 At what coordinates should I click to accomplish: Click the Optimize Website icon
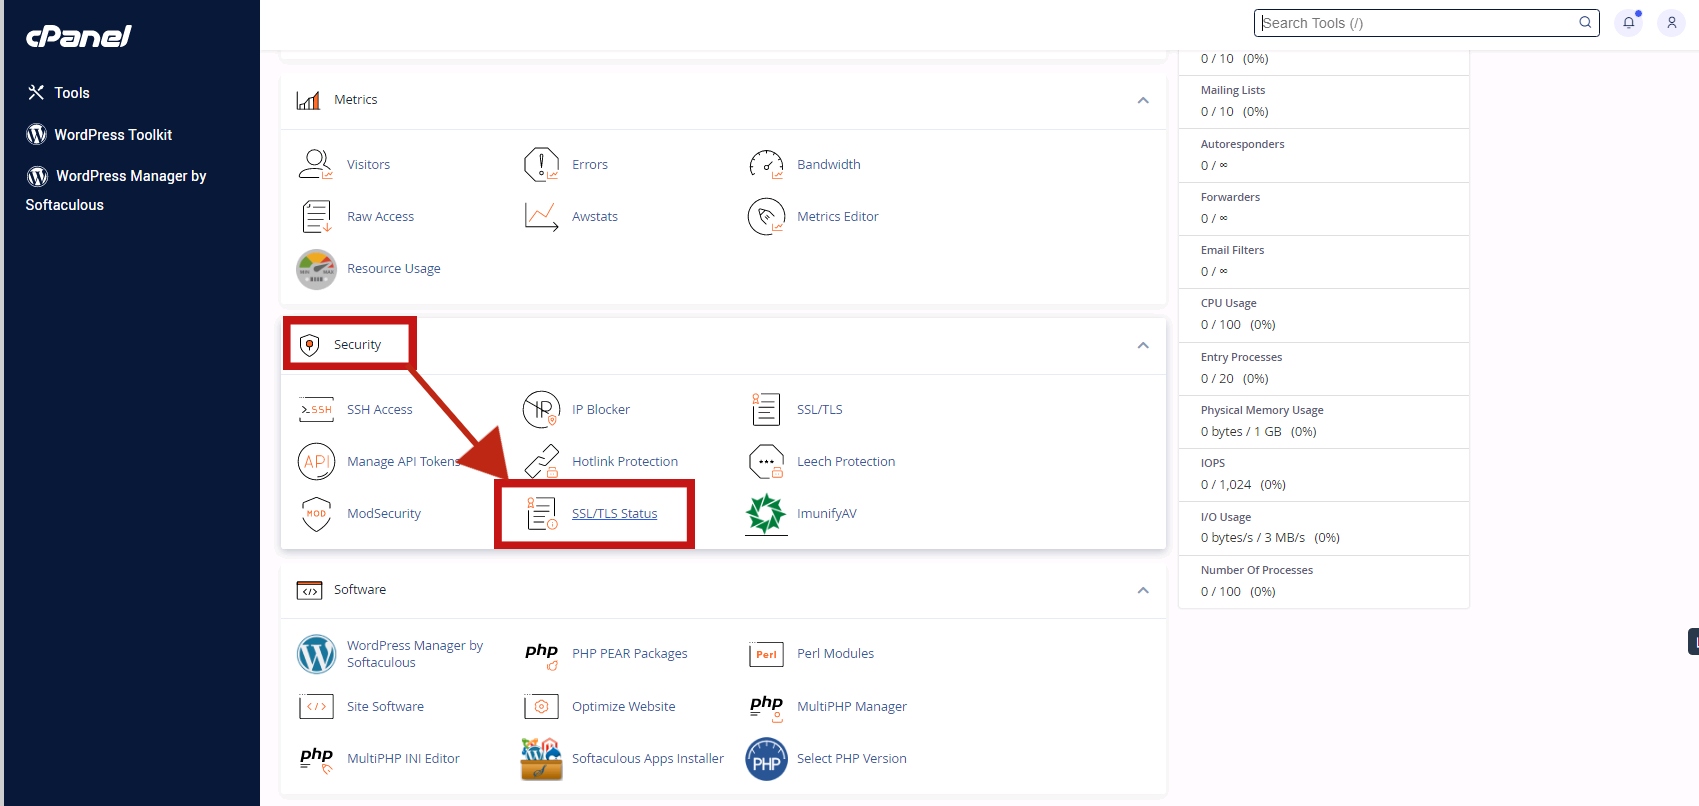coord(541,707)
